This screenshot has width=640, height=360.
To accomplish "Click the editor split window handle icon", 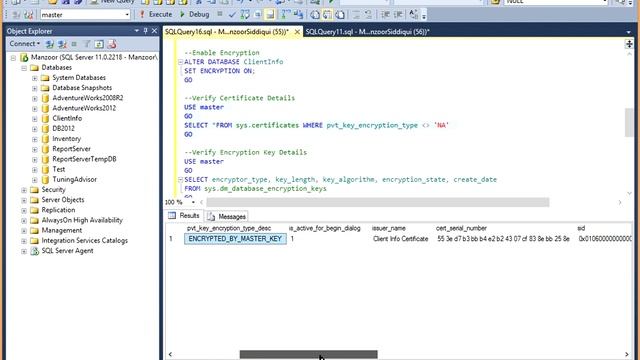I will click(x=629, y=44).
